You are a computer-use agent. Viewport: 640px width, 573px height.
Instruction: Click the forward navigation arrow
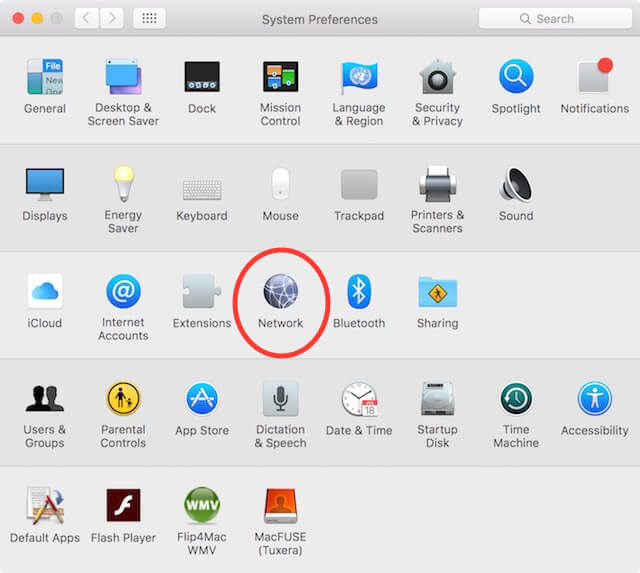click(111, 18)
